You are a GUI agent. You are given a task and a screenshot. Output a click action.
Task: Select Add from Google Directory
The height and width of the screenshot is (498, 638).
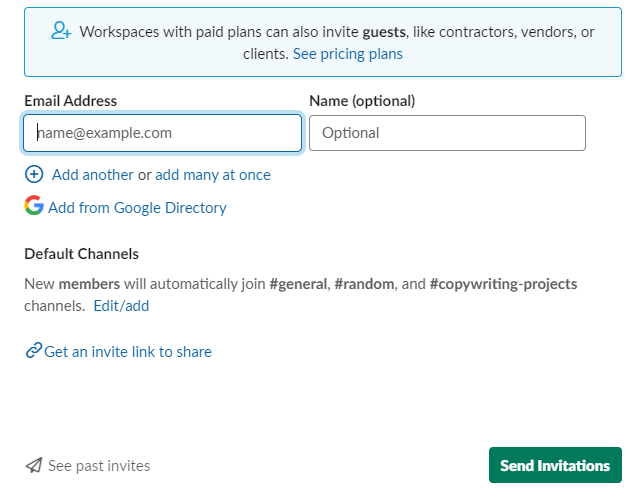tap(137, 208)
